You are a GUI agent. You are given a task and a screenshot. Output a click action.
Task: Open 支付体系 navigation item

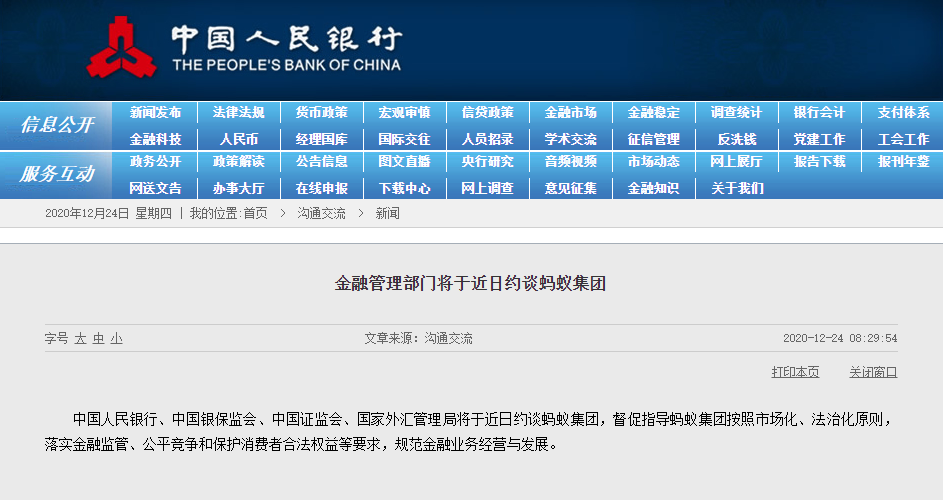click(903, 113)
